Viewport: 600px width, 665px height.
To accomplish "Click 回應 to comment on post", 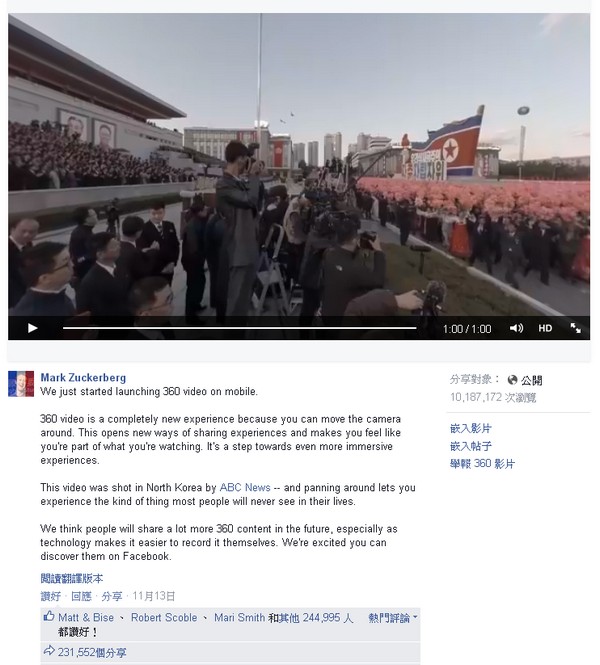I will (81, 596).
